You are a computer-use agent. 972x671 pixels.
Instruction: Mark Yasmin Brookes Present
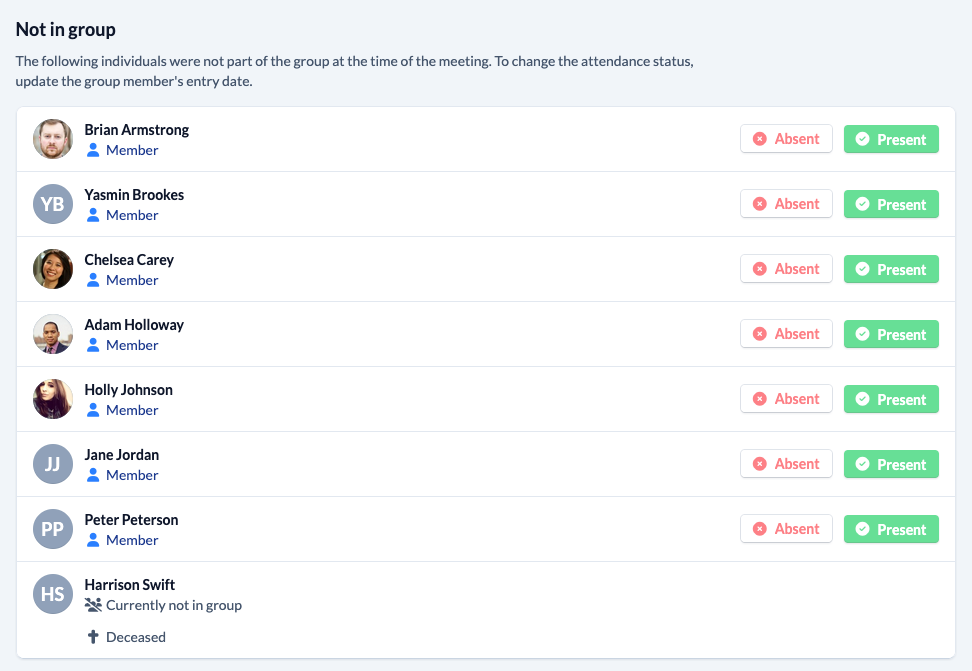coord(891,204)
